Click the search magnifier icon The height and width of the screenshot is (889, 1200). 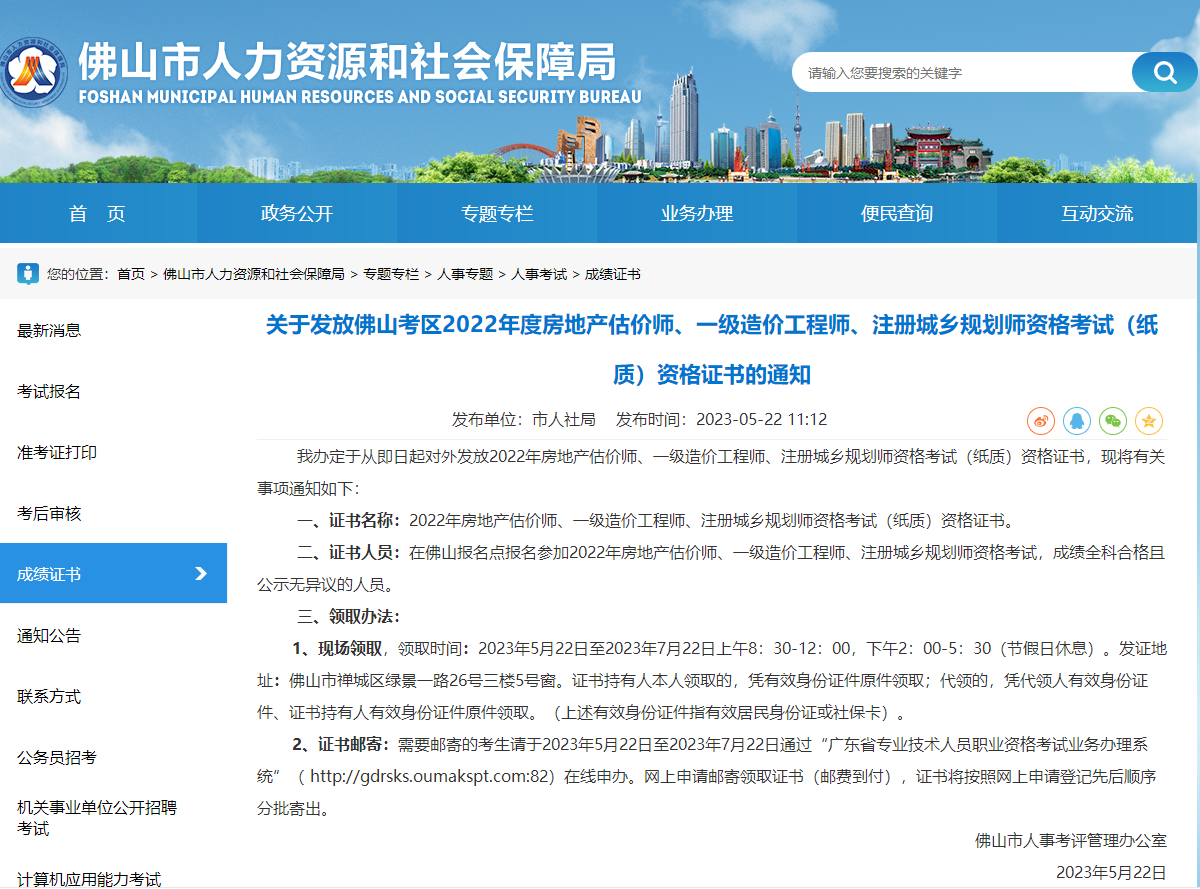1164,72
